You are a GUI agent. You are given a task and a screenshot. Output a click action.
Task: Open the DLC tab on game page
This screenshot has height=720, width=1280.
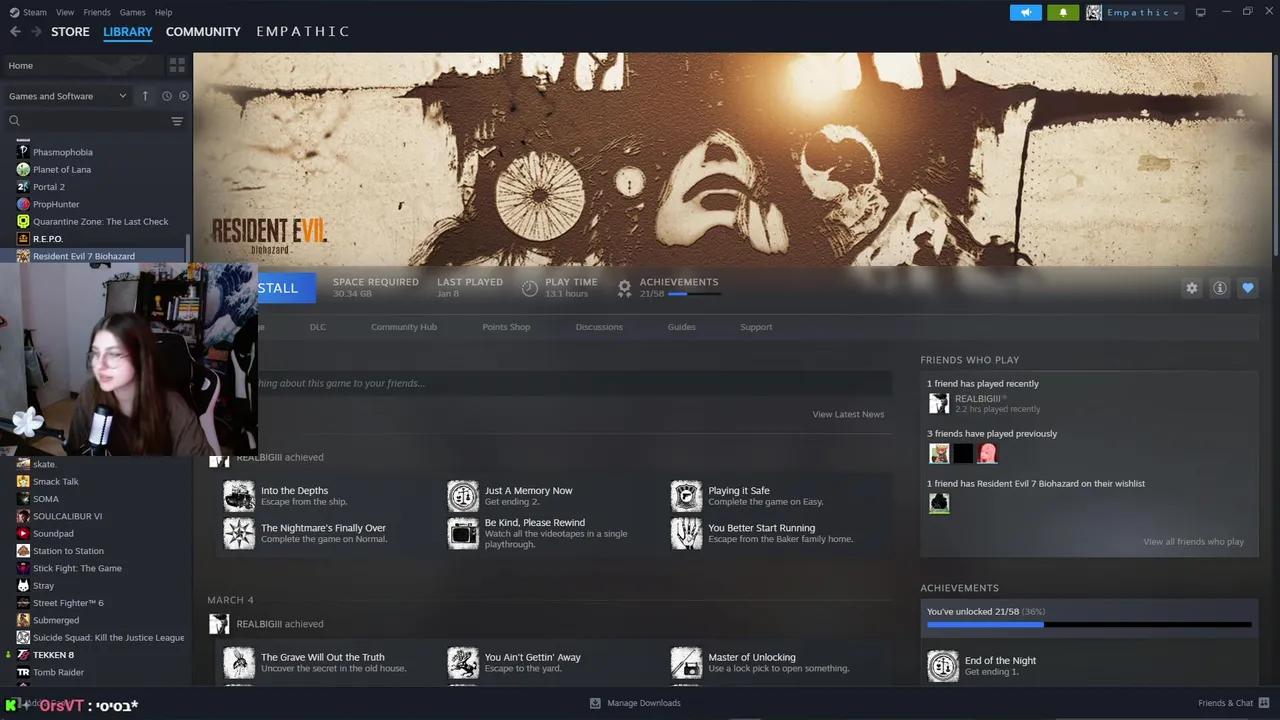[x=318, y=327]
